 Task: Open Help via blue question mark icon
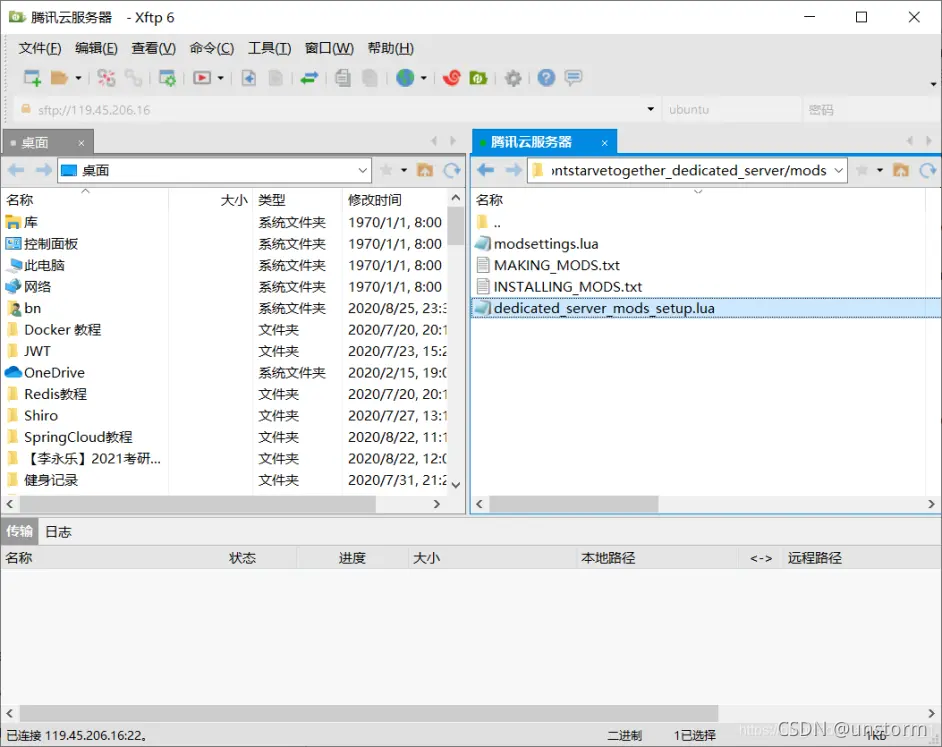[546, 78]
